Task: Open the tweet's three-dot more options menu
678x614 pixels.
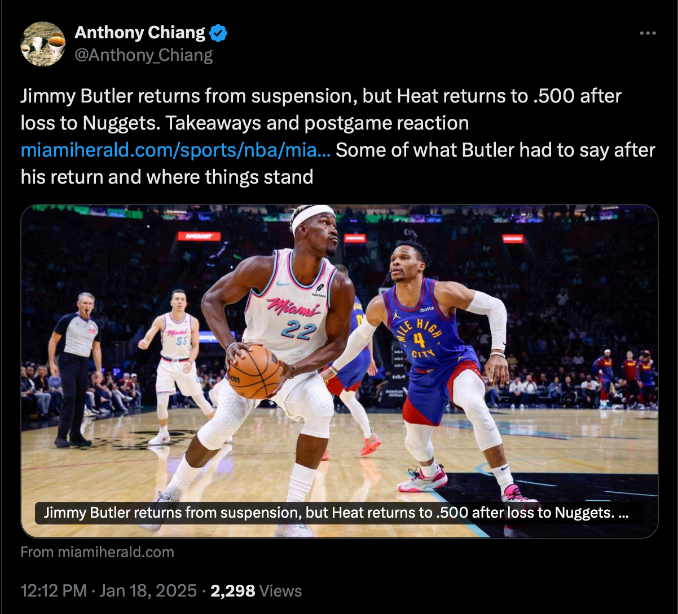Action: coord(647,33)
